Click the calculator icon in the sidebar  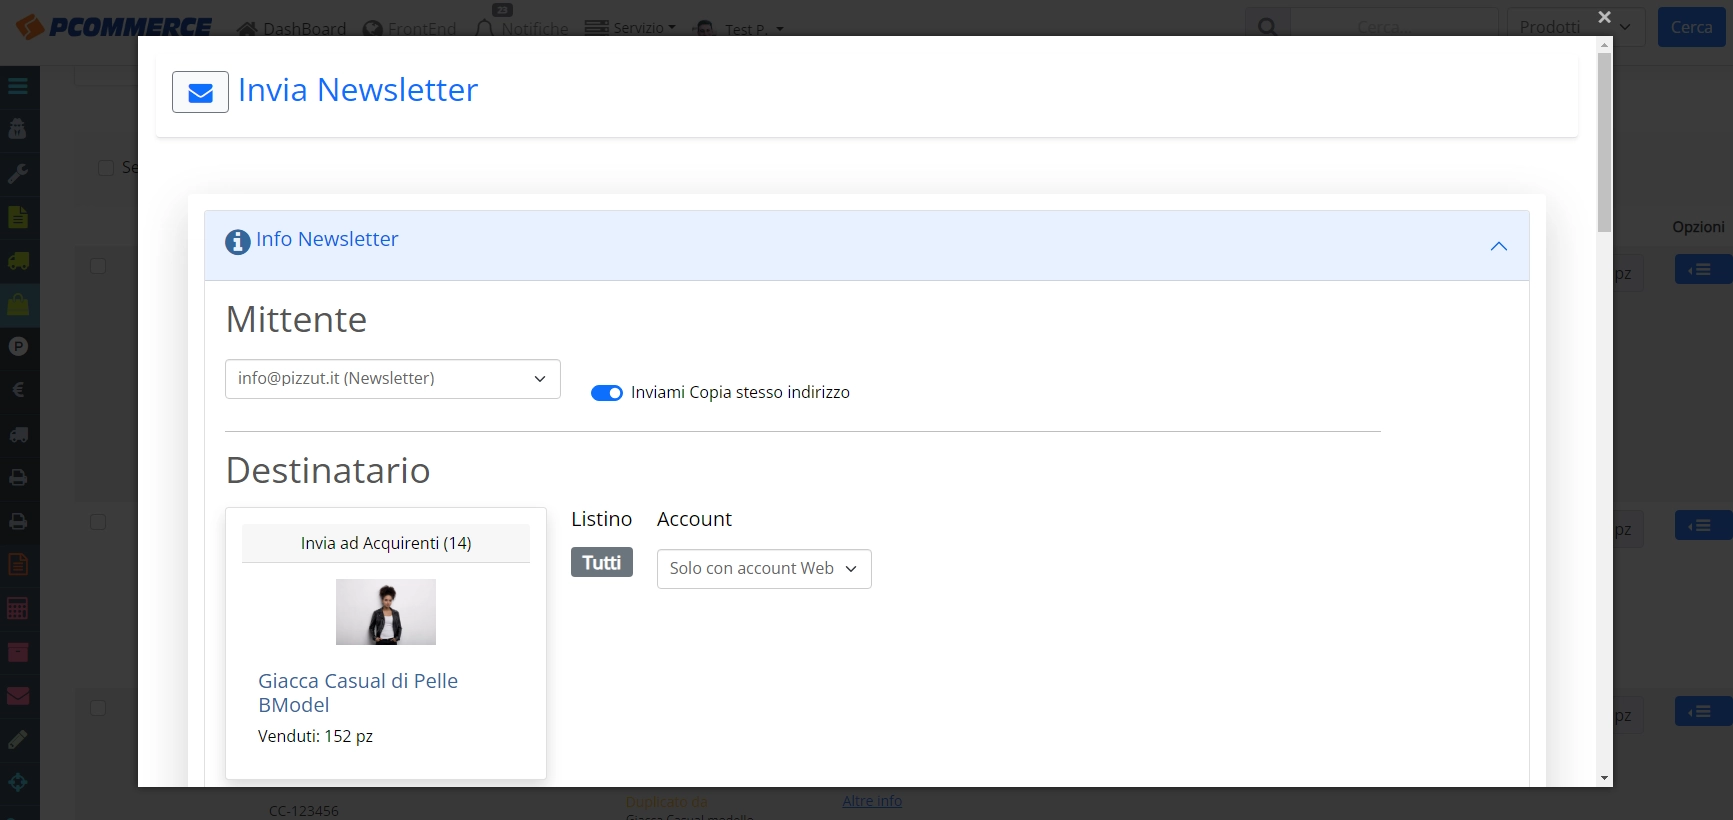pos(18,608)
